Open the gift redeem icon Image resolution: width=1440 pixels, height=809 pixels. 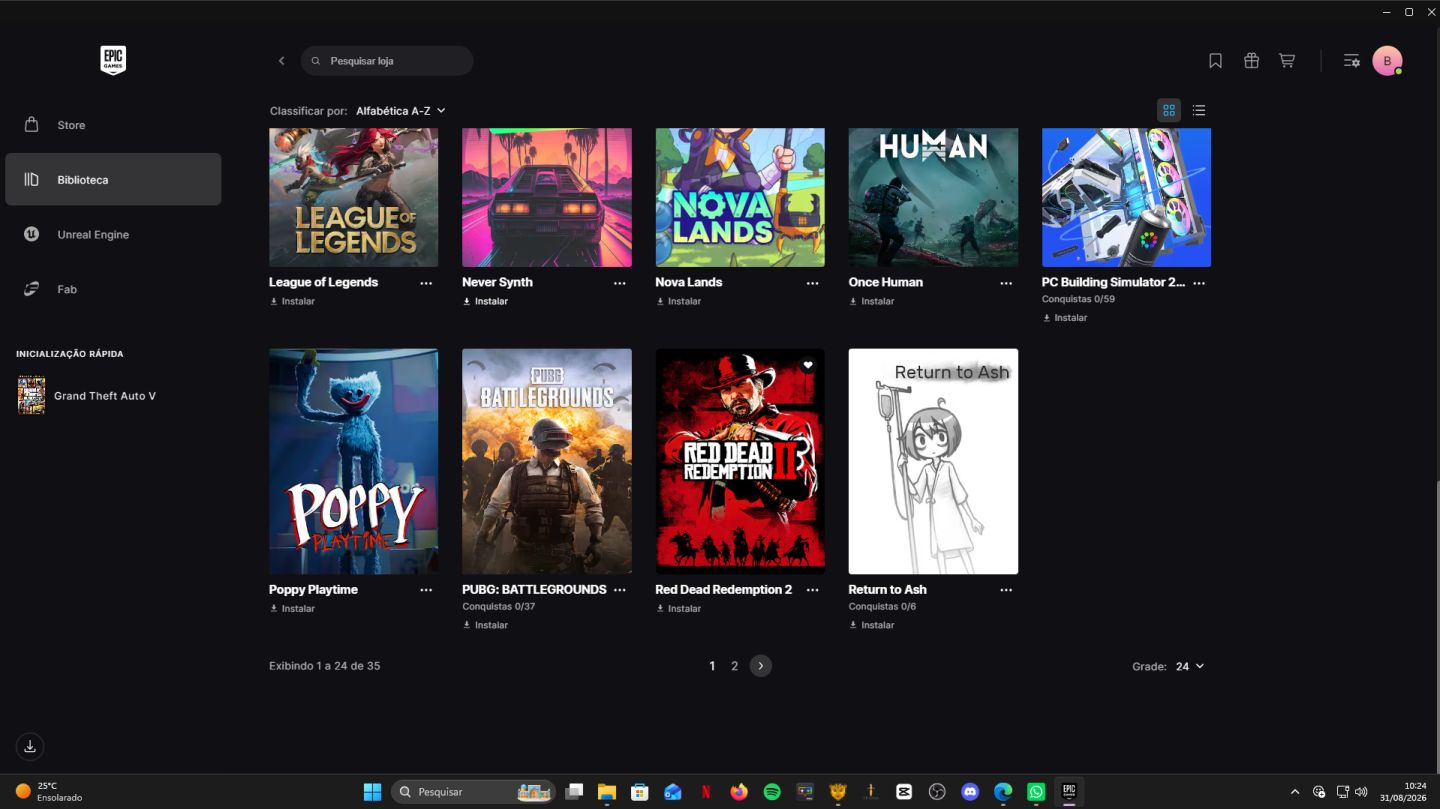click(1251, 61)
